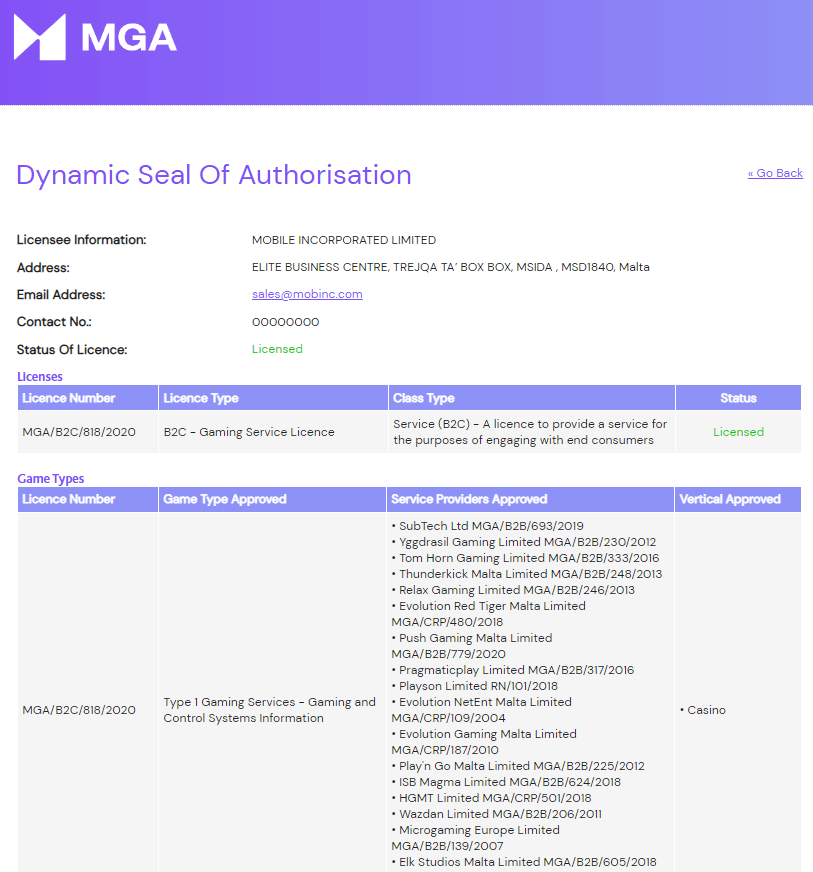Select the Thunderkick Malta Limited entry
Screen dimensions: 813x872
pyautogui.click(x=527, y=574)
